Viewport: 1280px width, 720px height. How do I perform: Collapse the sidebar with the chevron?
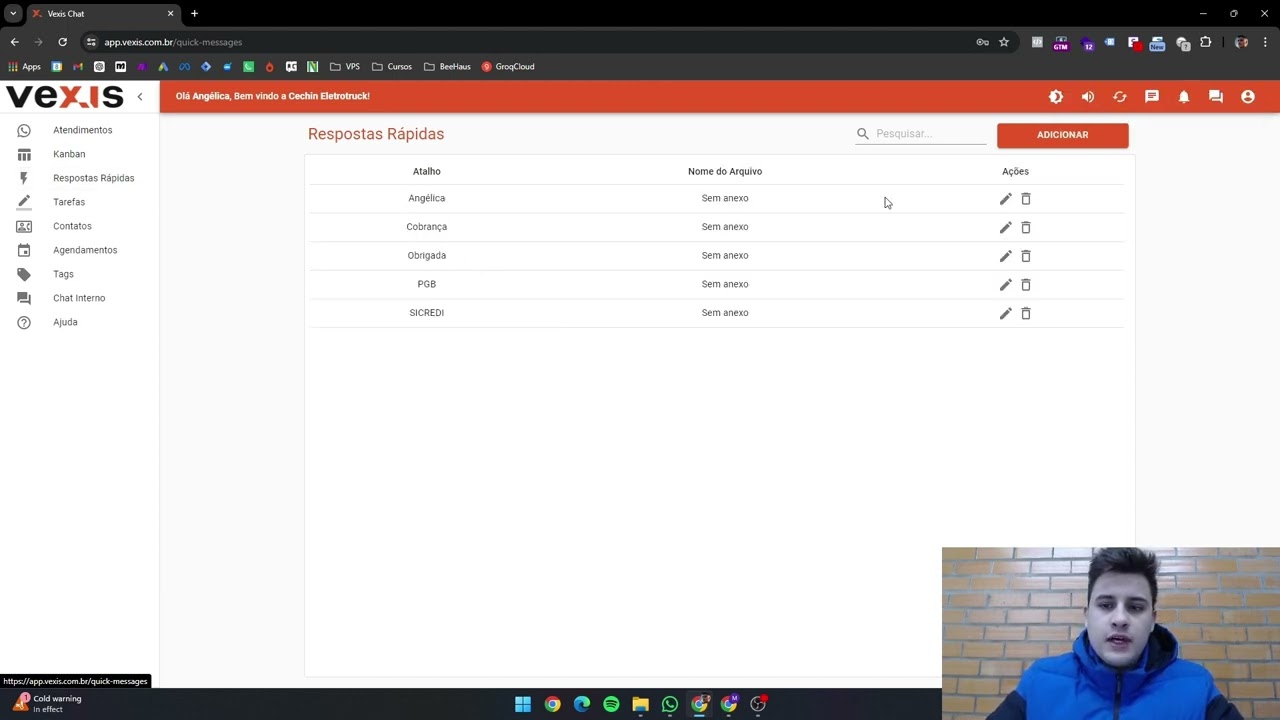(140, 97)
